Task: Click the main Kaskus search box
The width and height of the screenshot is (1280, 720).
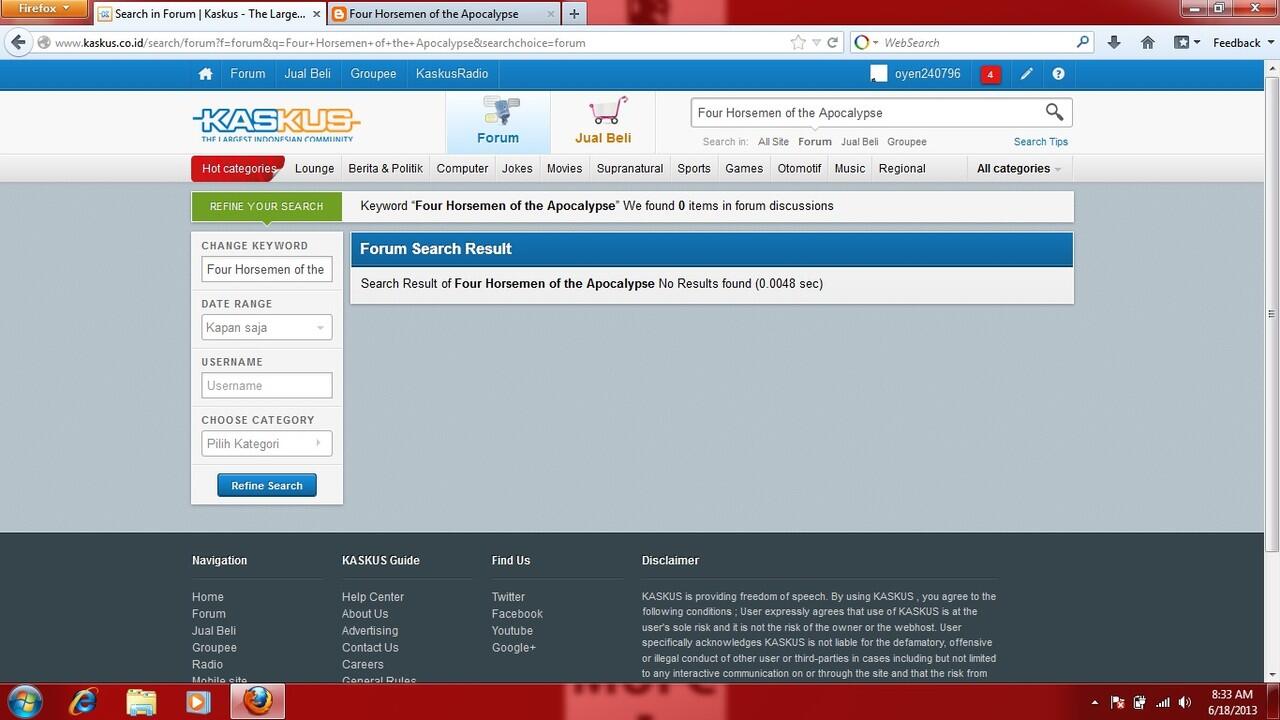Action: (x=865, y=113)
